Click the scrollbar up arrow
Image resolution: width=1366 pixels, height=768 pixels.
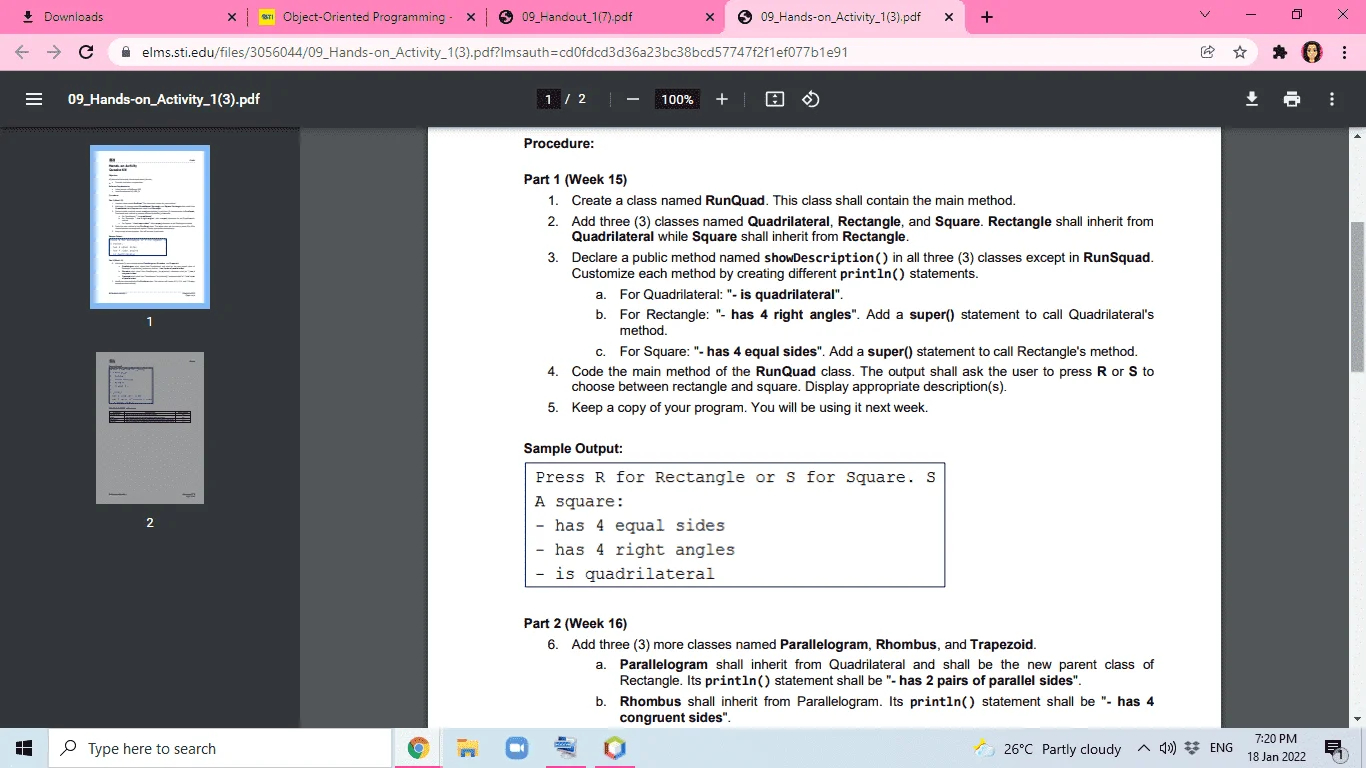point(1357,136)
